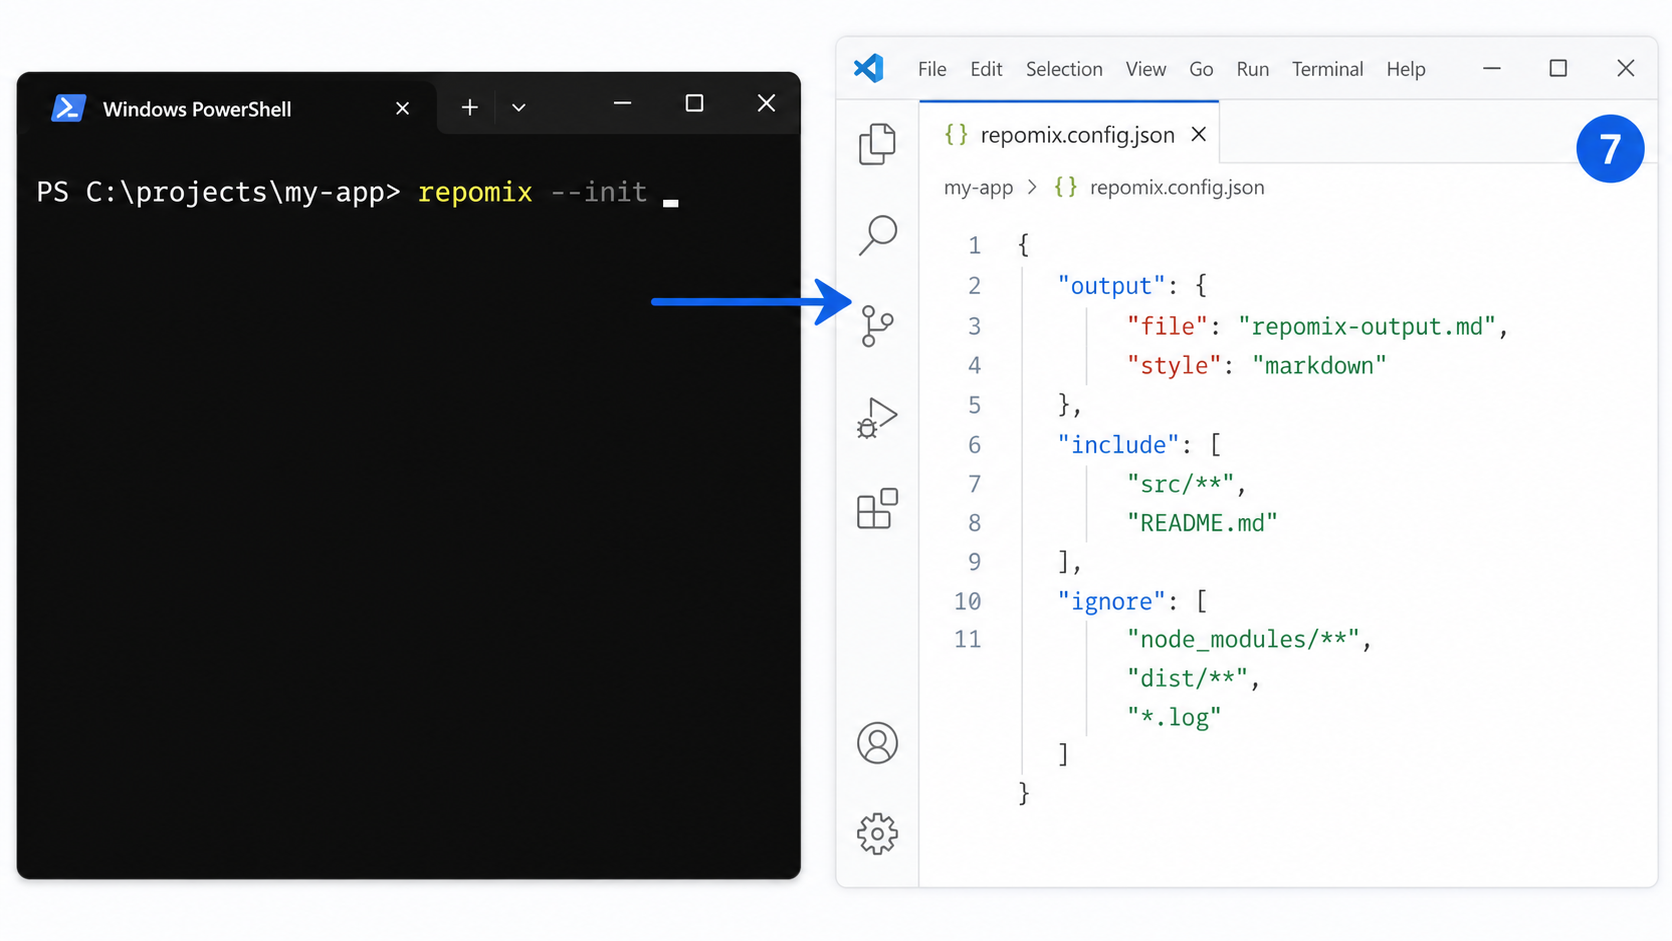Click the "repomix-output.md" value
1672x941 pixels.
[x=1367, y=326]
